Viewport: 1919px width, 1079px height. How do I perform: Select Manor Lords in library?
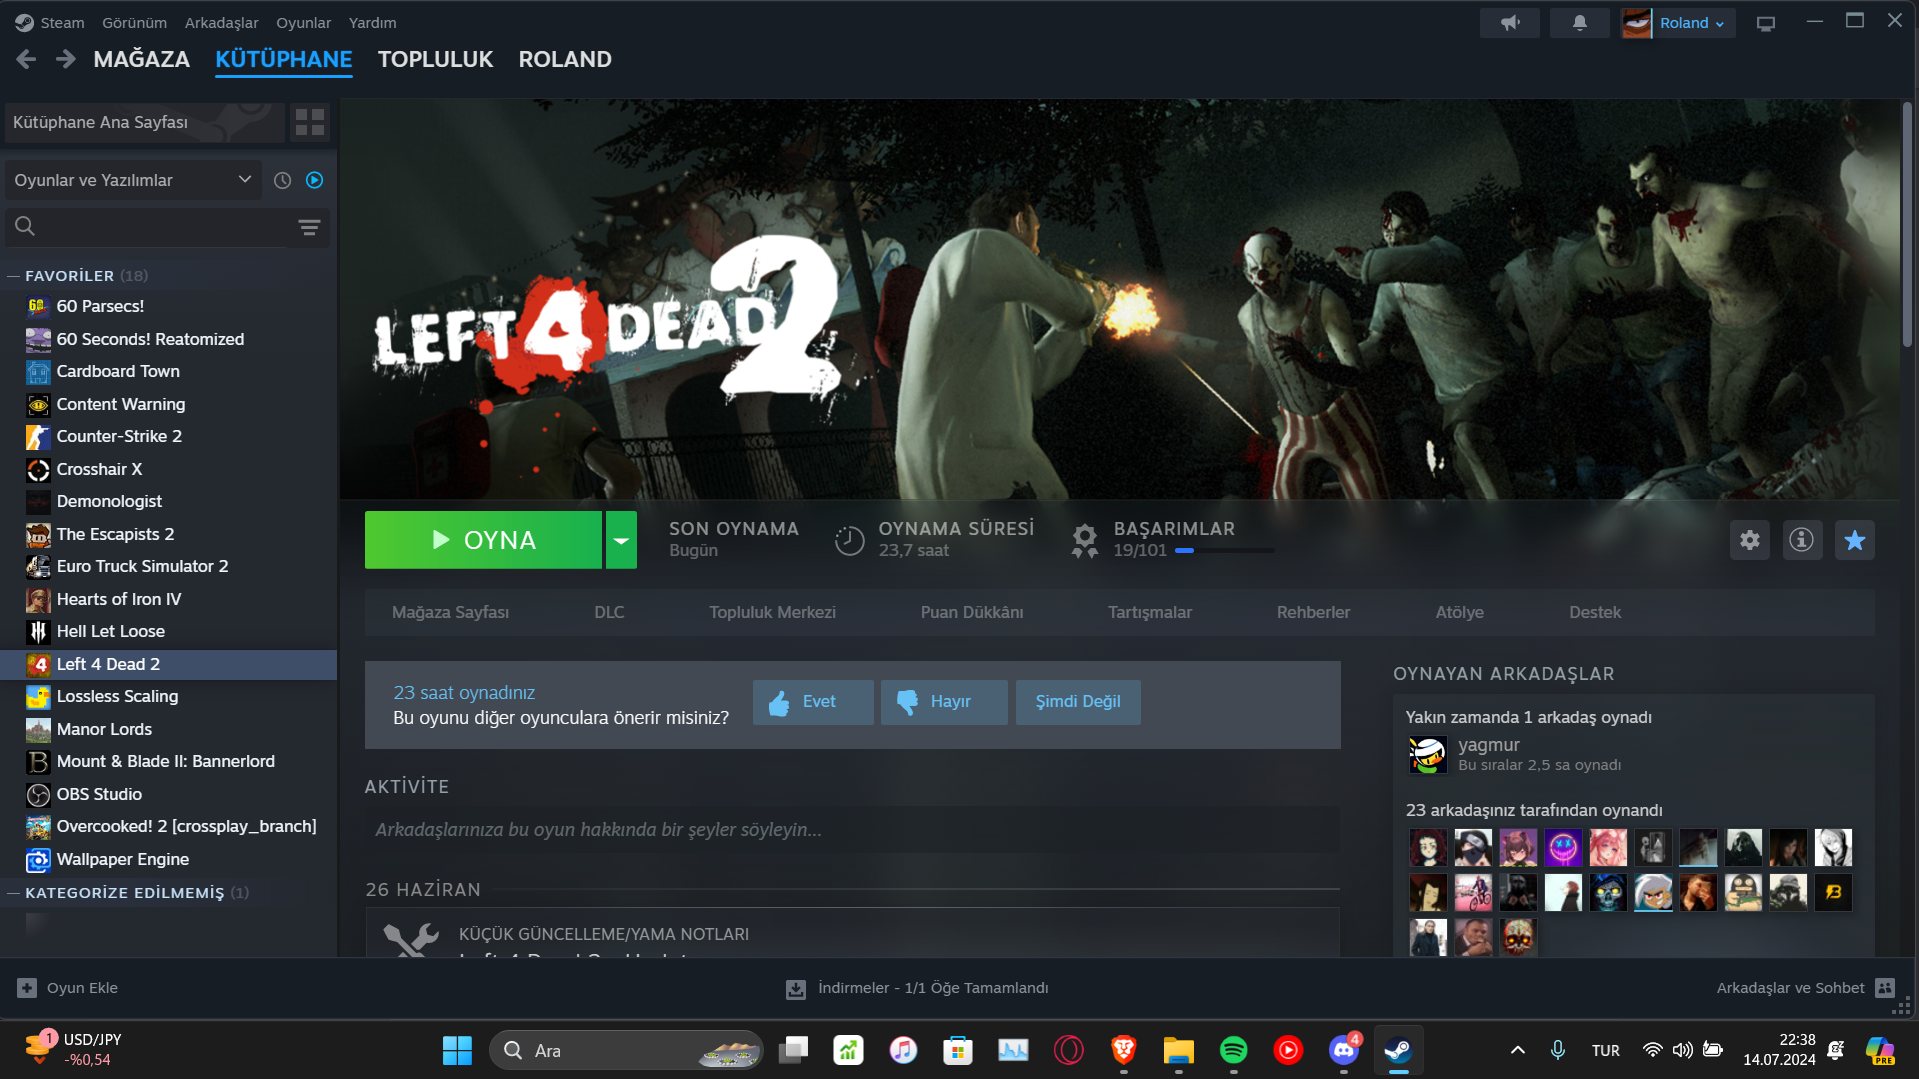(168, 730)
